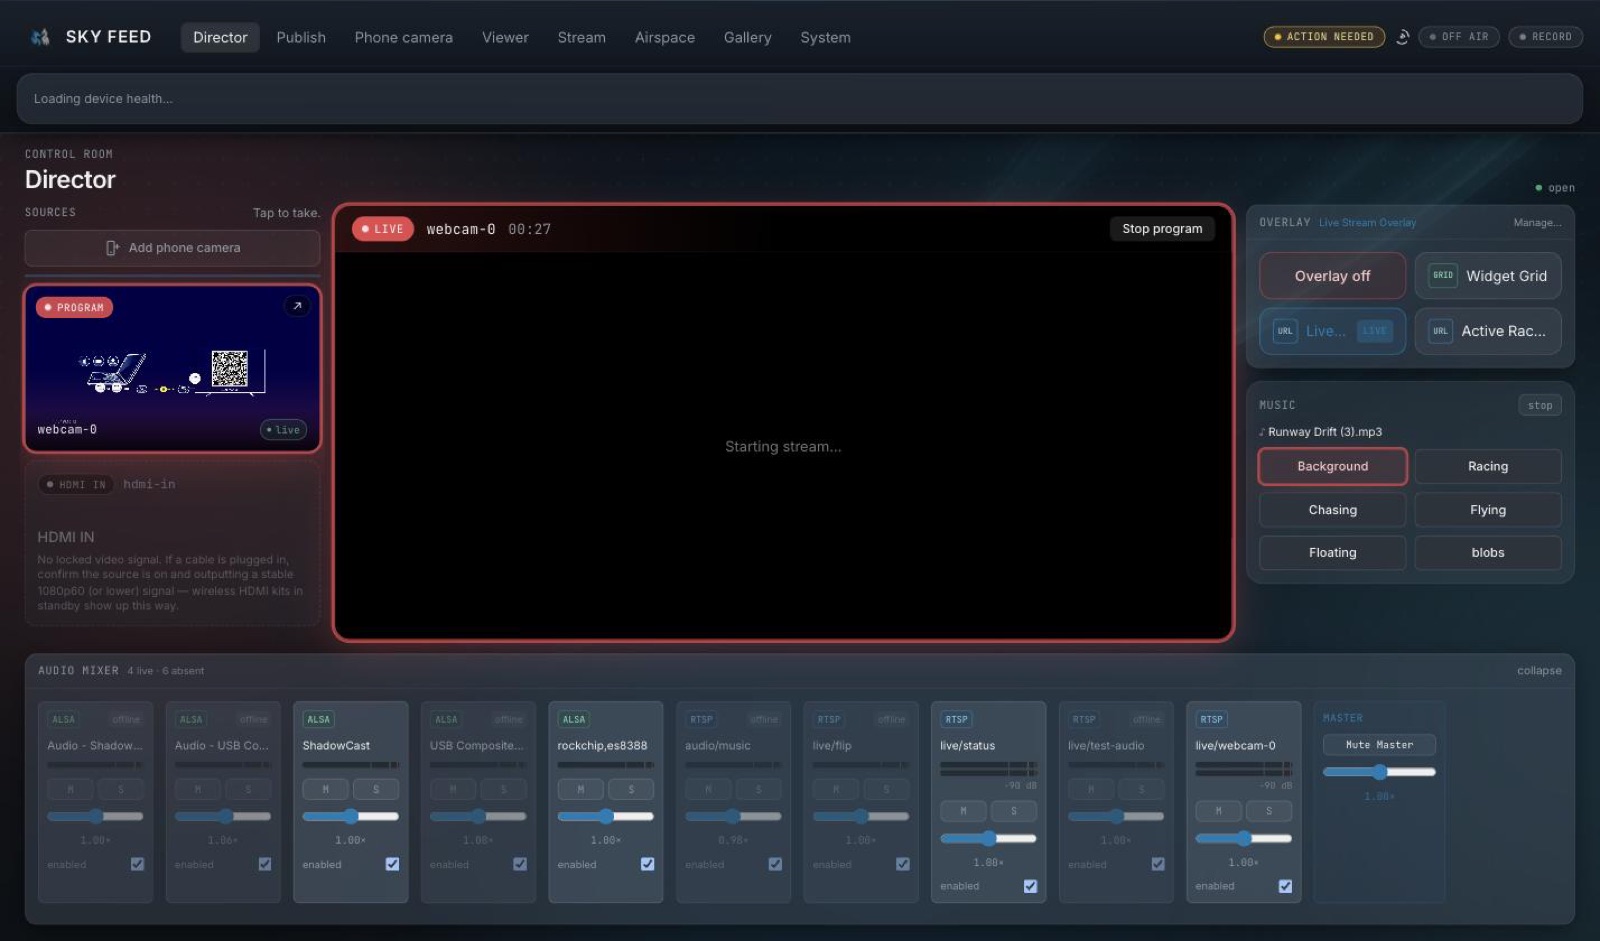Click Stop program button
Viewport: 1600px width, 941px height.
[1162, 229]
